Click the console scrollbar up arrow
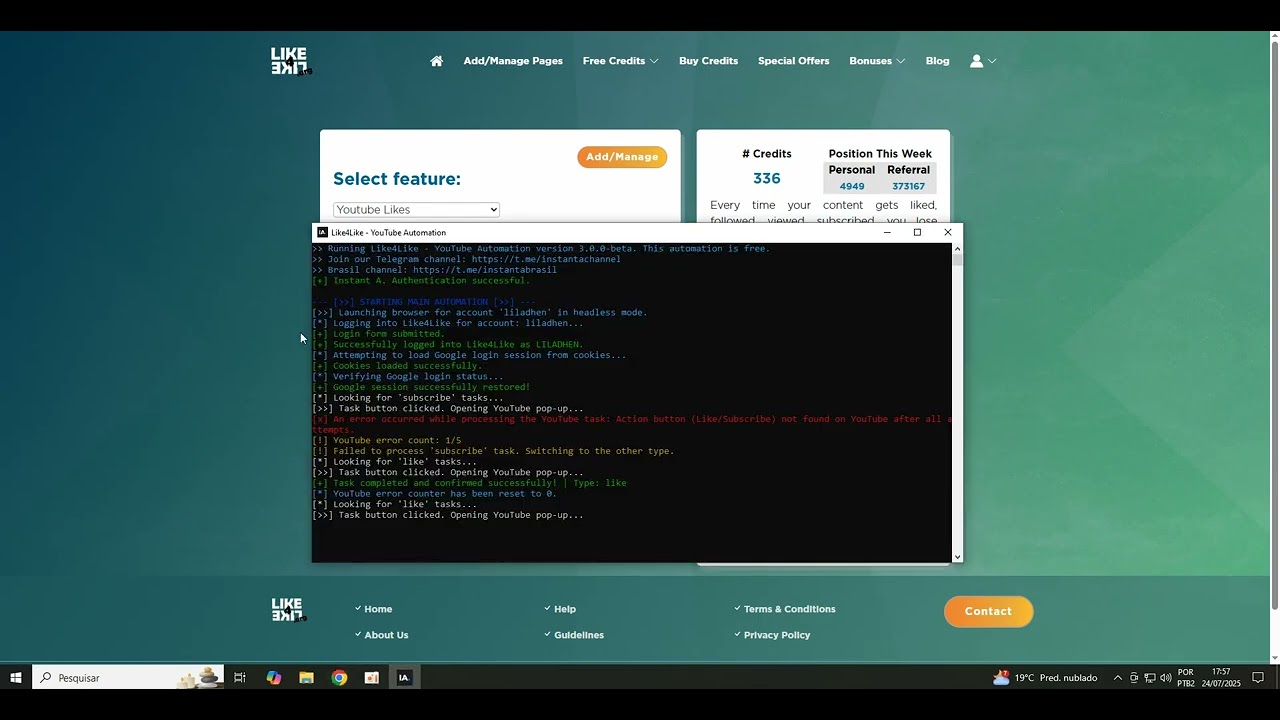The height and width of the screenshot is (720, 1280). pos(957,248)
